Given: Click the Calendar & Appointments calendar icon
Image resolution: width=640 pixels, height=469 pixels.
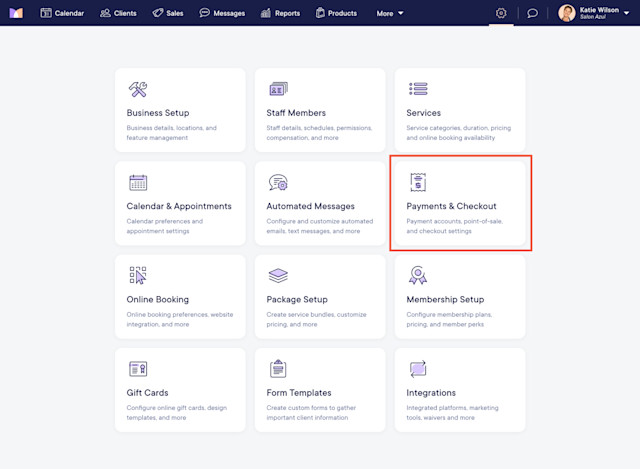Looking at the screenshot, I should [138, 182].
